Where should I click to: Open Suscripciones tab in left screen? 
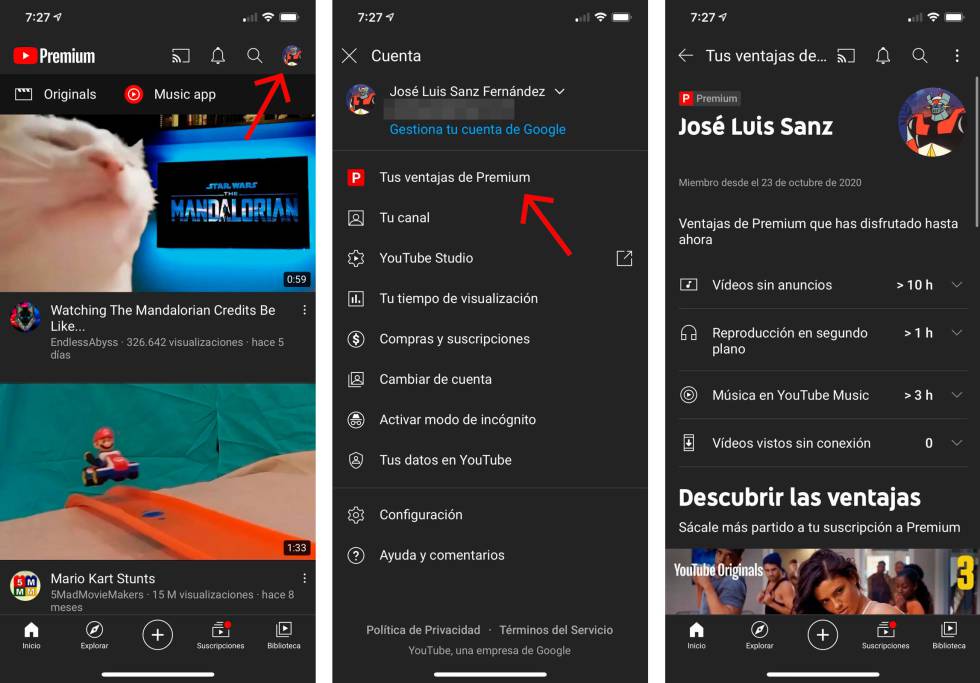(x=221, y=636)
